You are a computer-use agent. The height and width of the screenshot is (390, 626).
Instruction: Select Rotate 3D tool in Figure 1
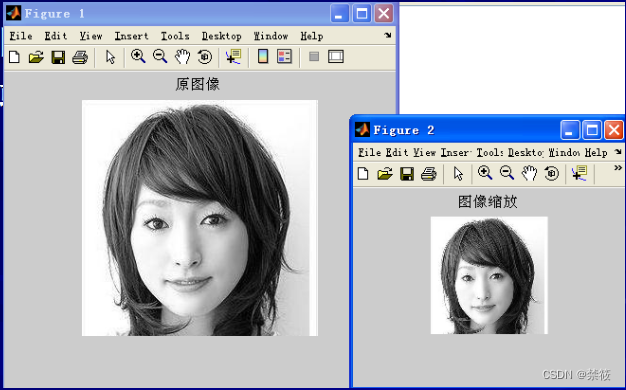205,57
